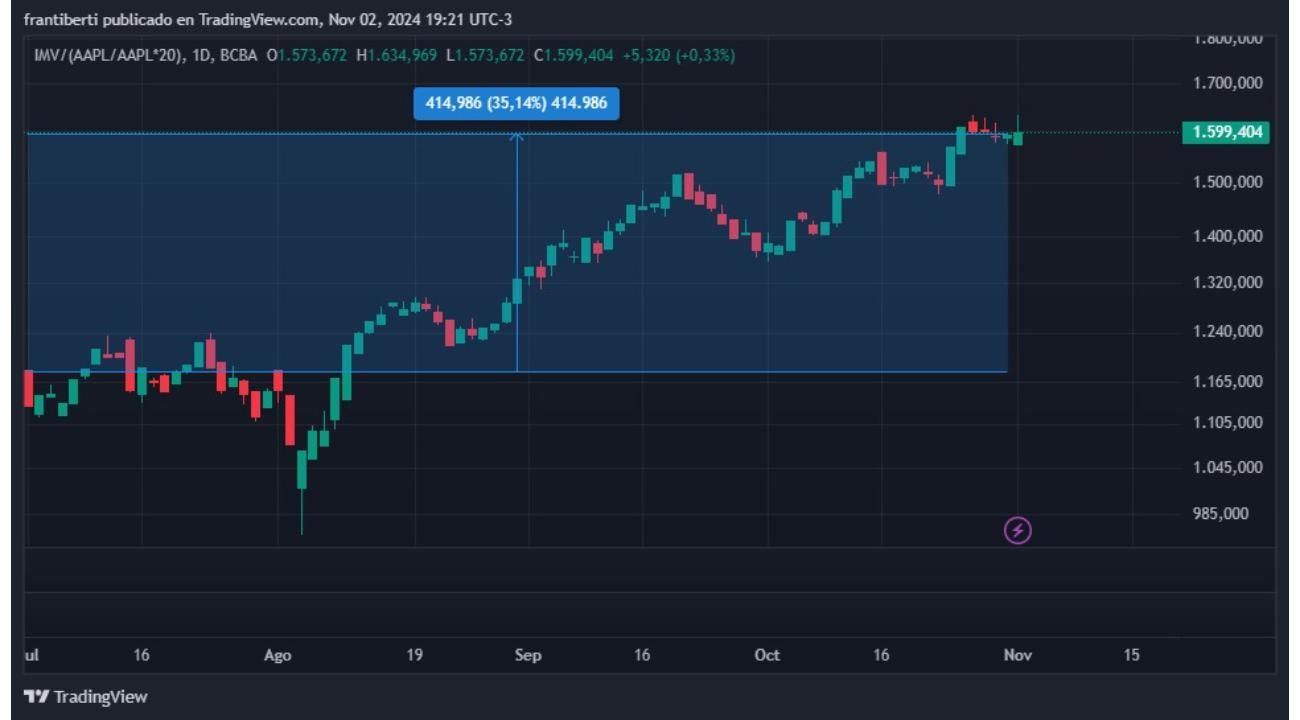This screenshot has width=1300, height=720.
Task: Click the Sep label on time axis
Action: pos(528,655)
